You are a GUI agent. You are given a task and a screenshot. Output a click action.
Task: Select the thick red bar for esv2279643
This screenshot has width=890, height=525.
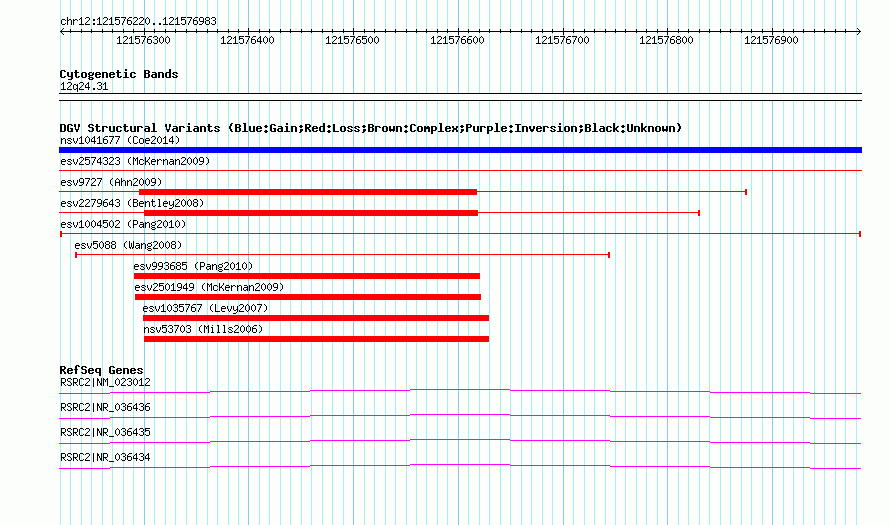[311, 213]
